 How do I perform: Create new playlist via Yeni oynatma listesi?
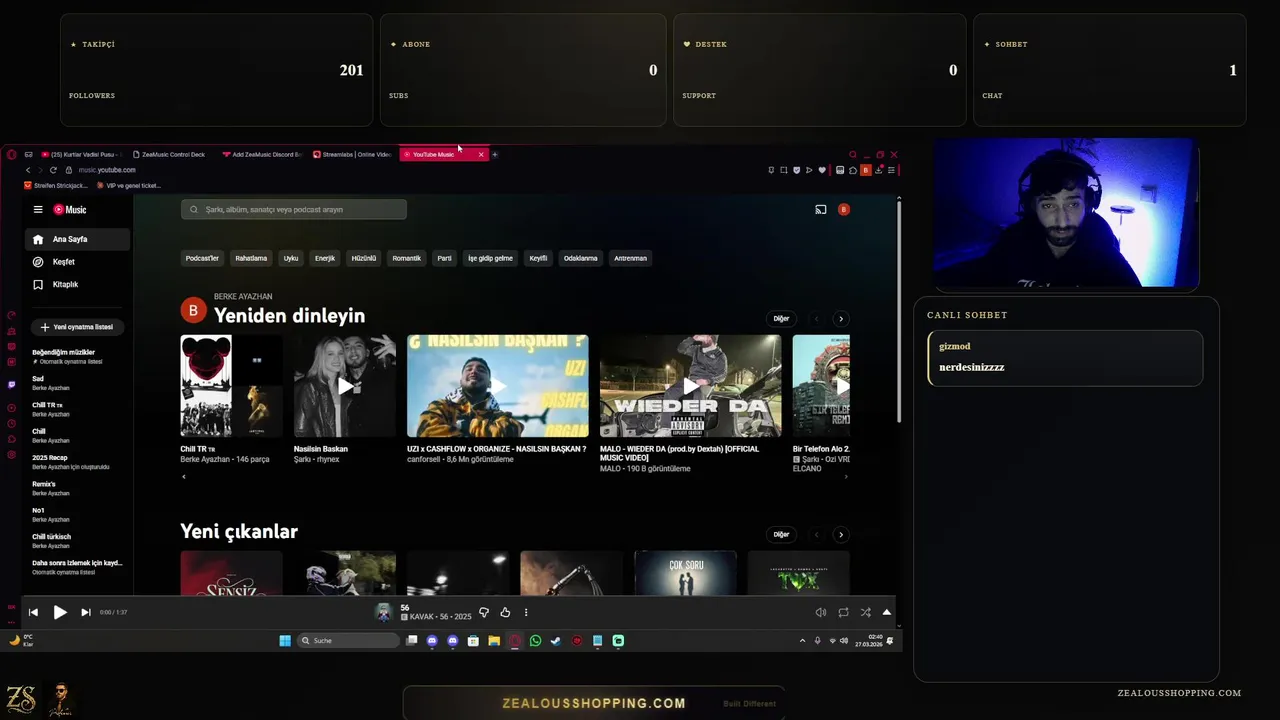(x=76, y=327)
